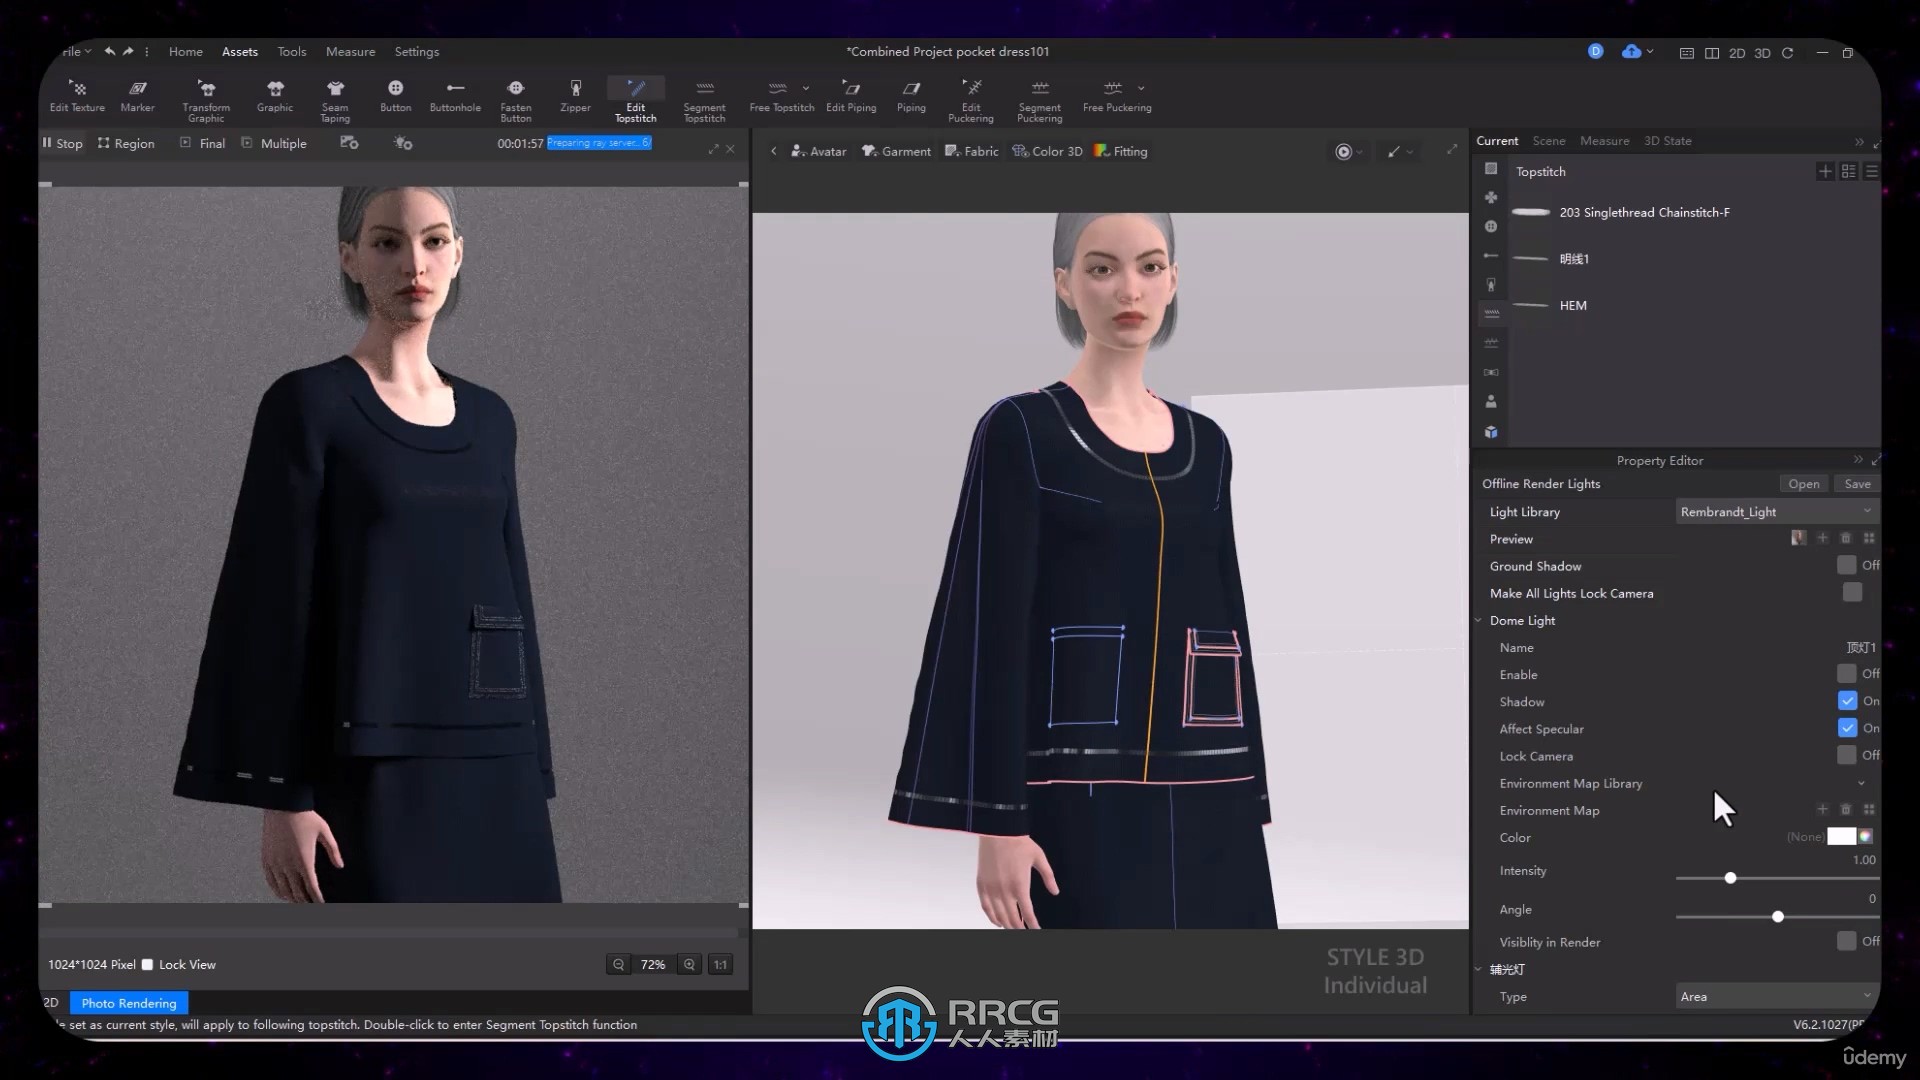
Task: Toggle Shadow checkbox on Dome Light
Action: 1847,700
